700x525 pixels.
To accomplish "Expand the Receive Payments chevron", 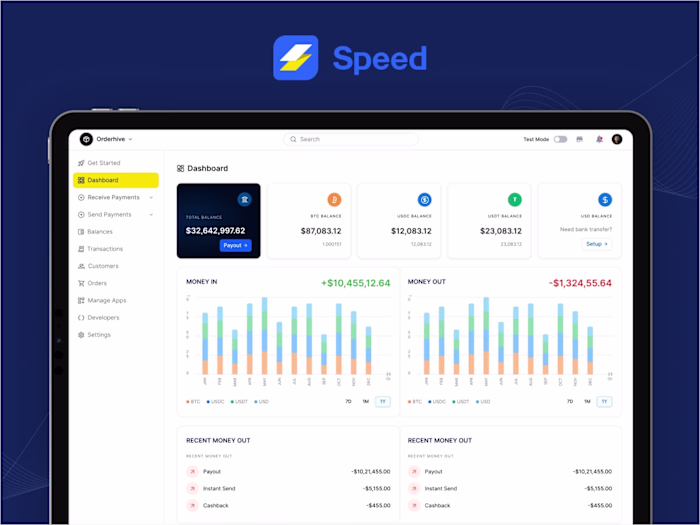I will (x=151, y=197).
